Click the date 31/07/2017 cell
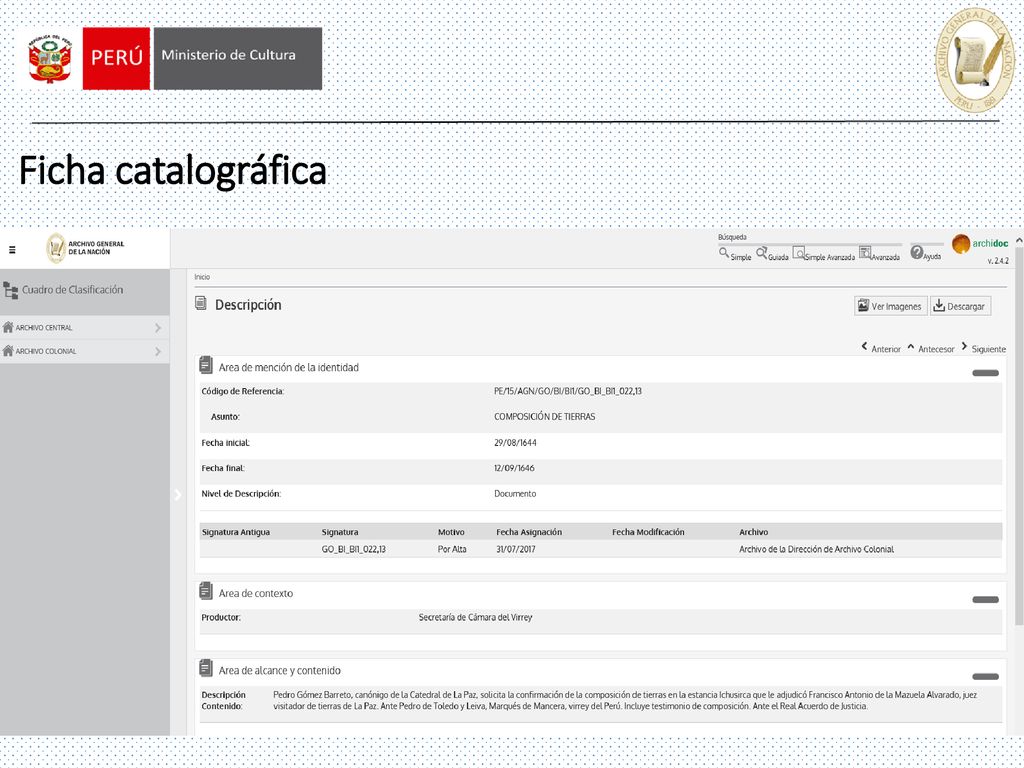Viewport: 1024px width, 768px height. pyautogui.click(x=515, y=549)
